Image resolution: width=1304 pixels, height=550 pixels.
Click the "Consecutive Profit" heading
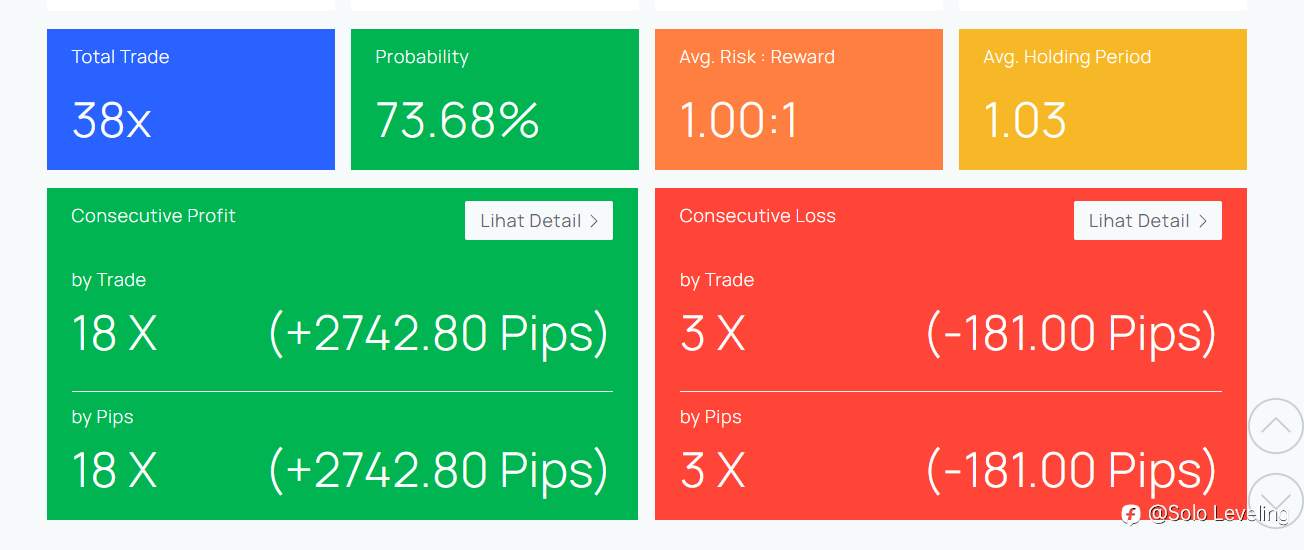point(153,216)
